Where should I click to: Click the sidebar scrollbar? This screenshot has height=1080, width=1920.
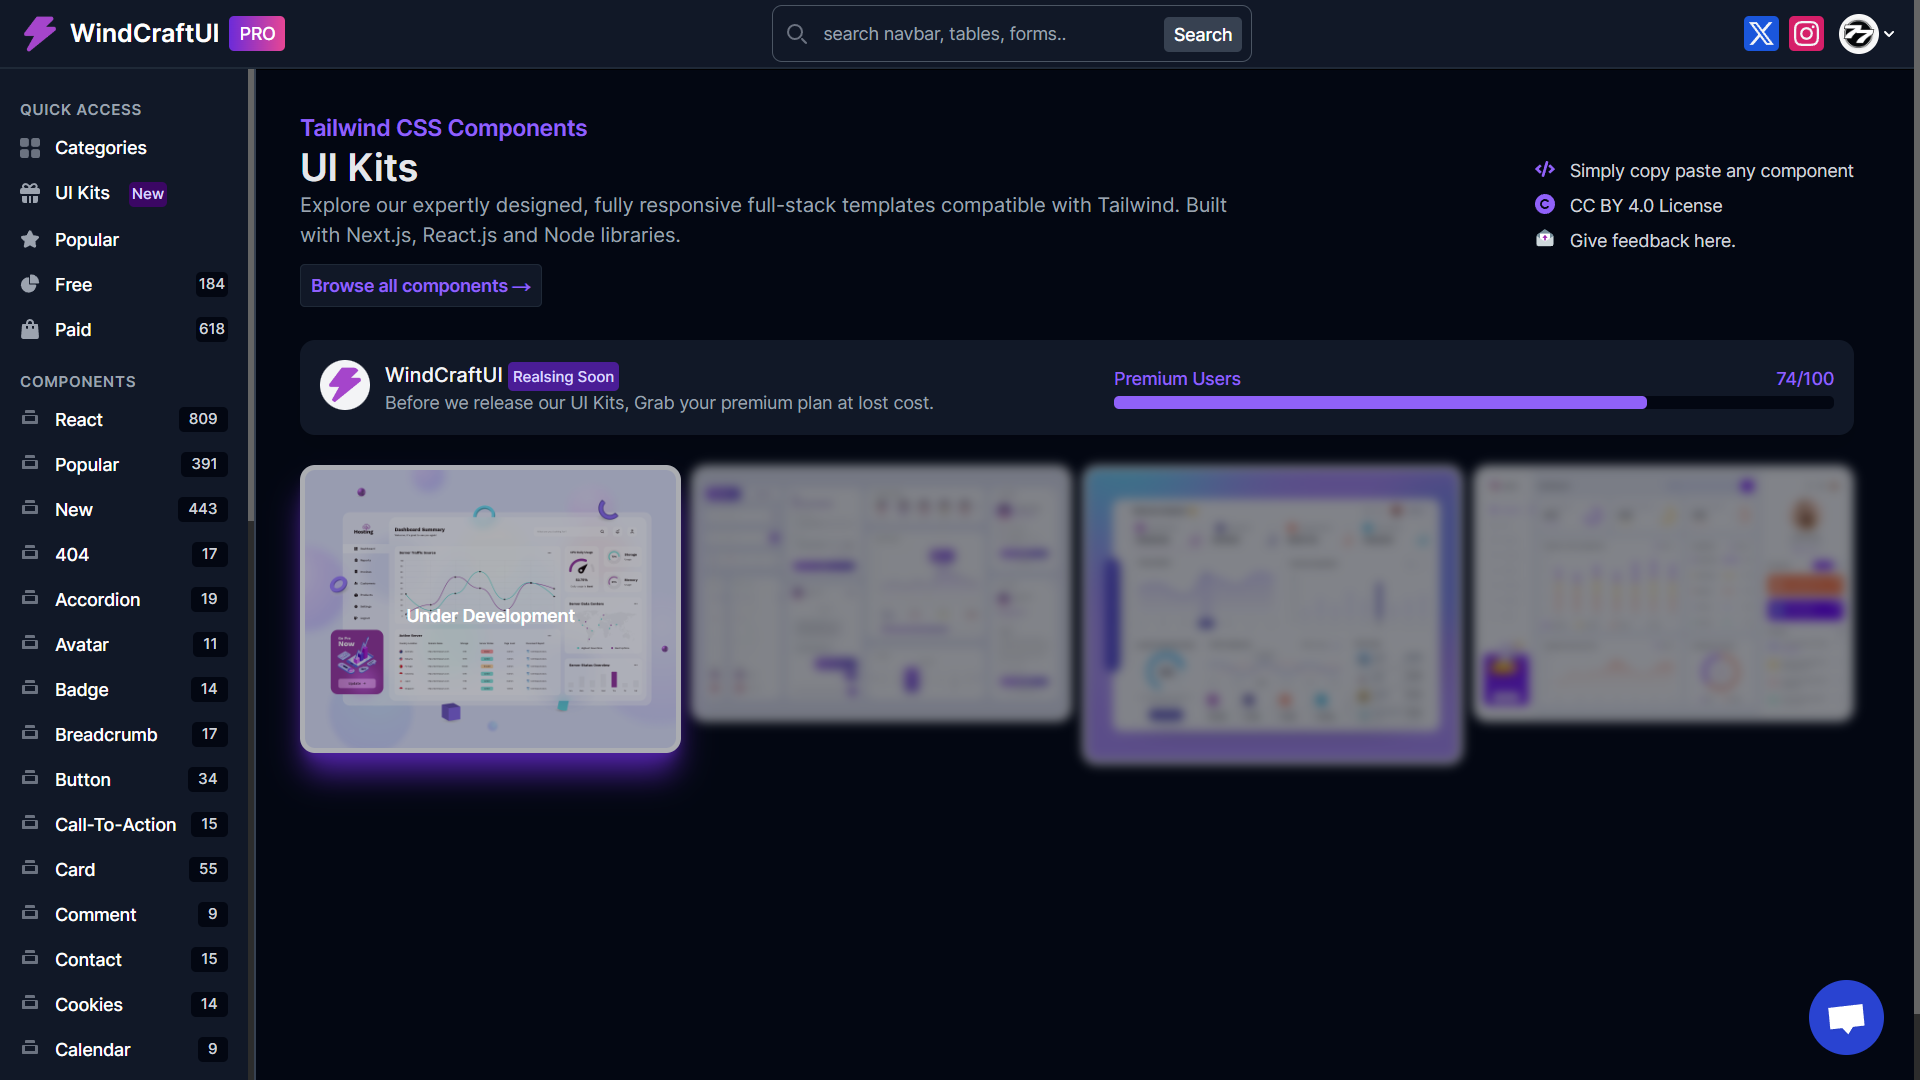click(x=252, y=295)
